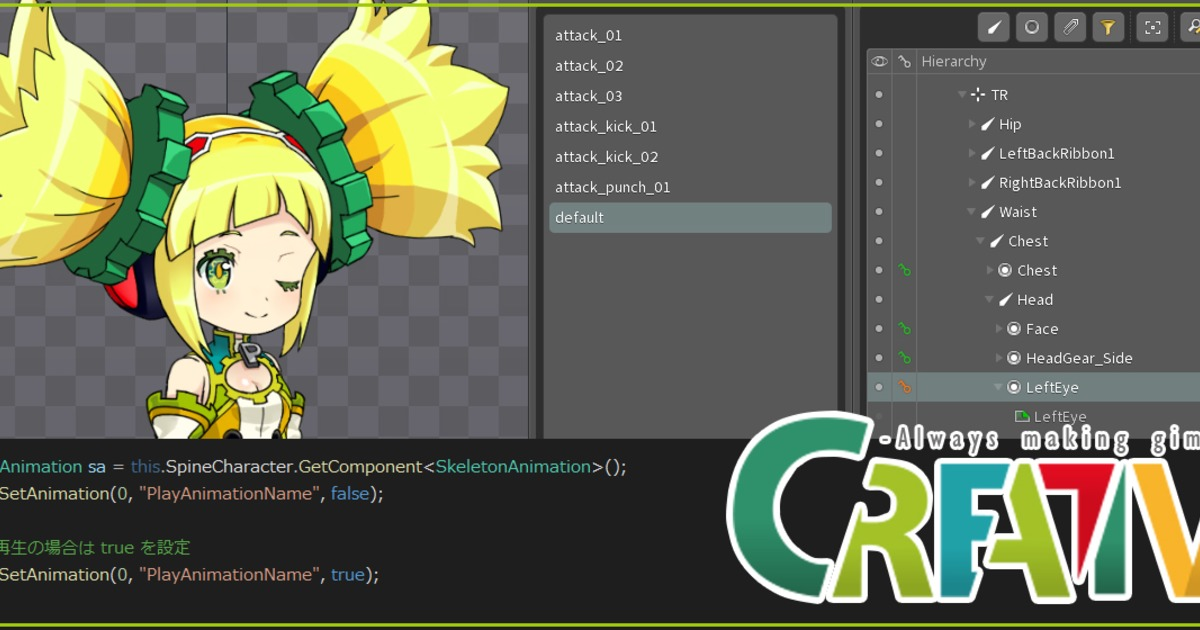This screenshot has width=1200, height=630.
Task: Select the HeadGear_Side label
Action: click(x=1079, y=358)
